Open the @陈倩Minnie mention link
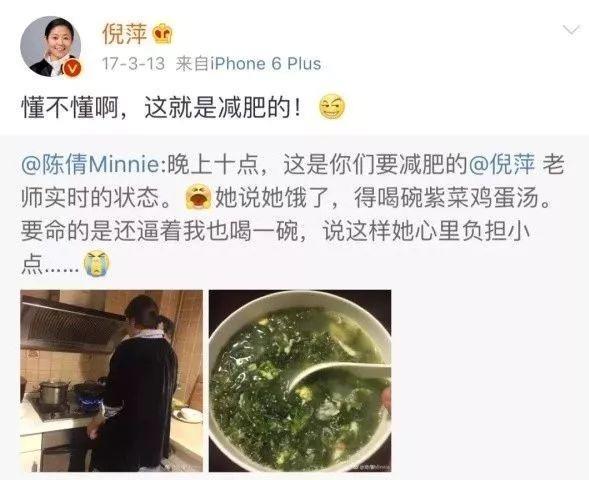 click(91, 165)
